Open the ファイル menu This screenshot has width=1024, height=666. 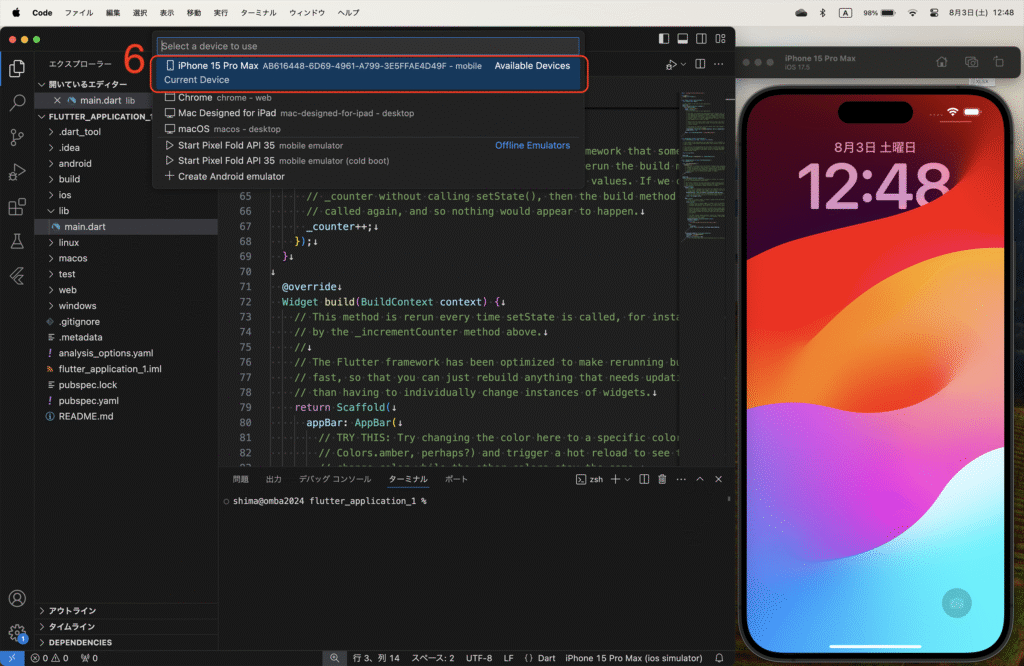[x=78, y=12]
